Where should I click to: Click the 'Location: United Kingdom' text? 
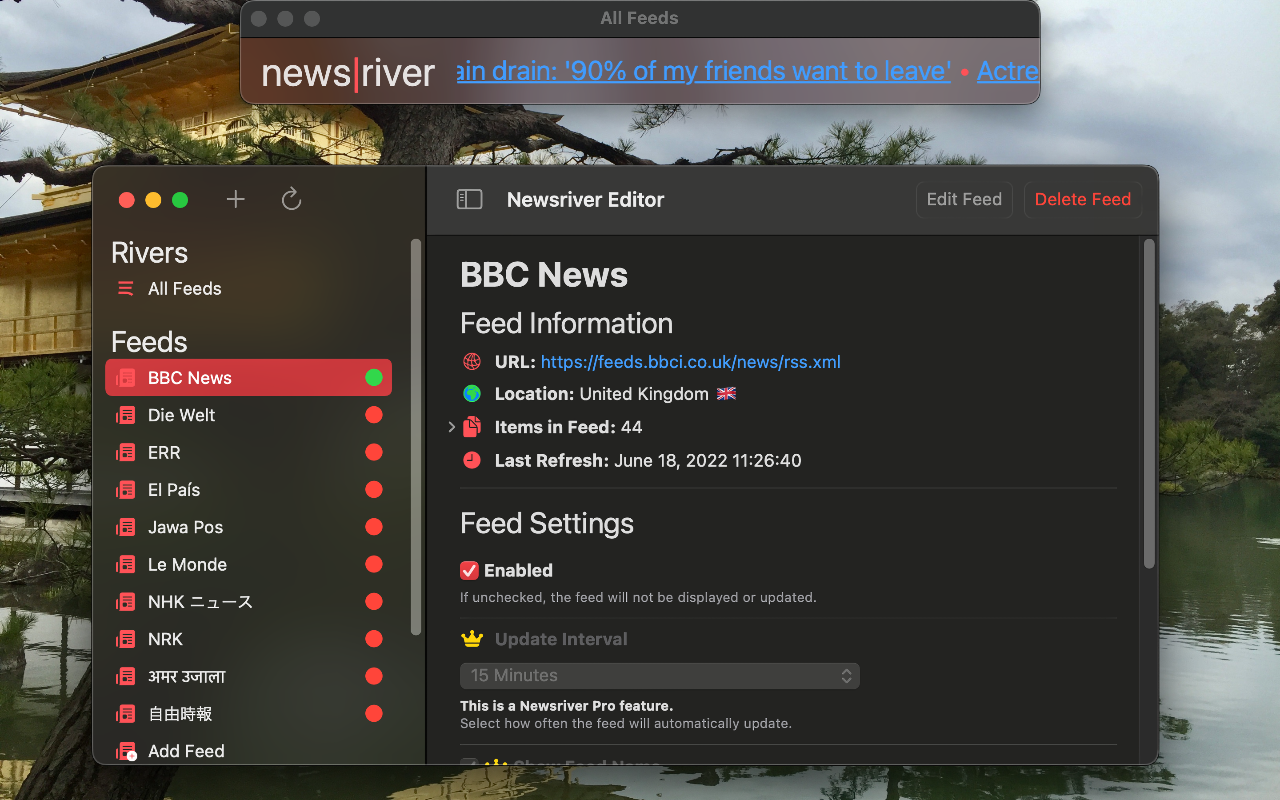coord(602,394)
